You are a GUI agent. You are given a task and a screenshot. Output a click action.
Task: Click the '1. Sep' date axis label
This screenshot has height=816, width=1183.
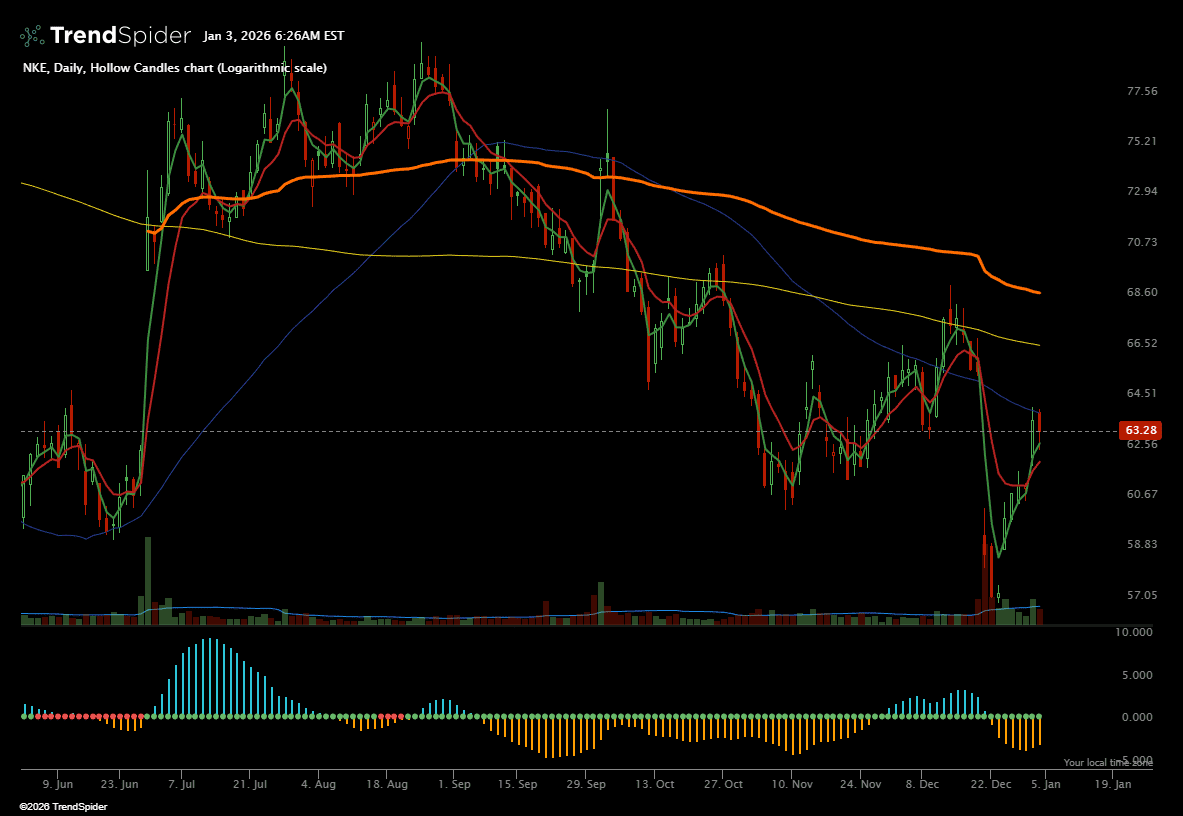click(454, 785)
